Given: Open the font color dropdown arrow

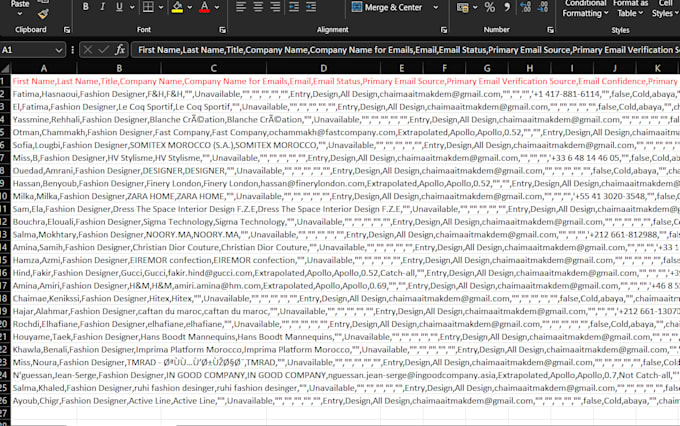Looking at the screenshot, I should click(x=217, y=7).
